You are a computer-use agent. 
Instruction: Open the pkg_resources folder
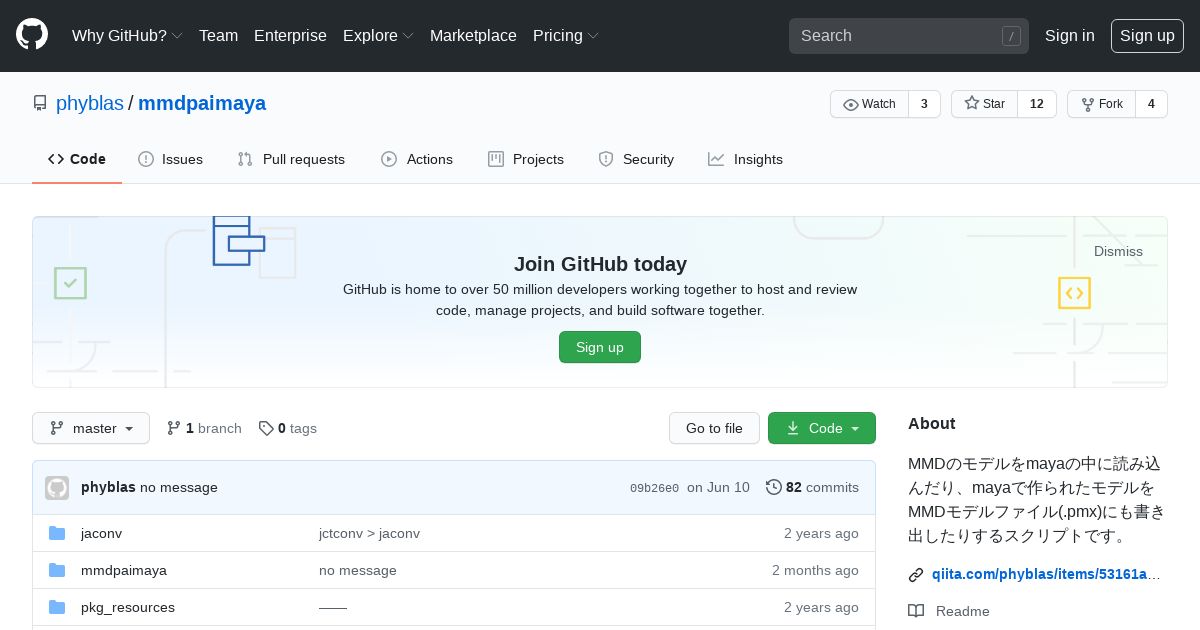tap(128, 607)
